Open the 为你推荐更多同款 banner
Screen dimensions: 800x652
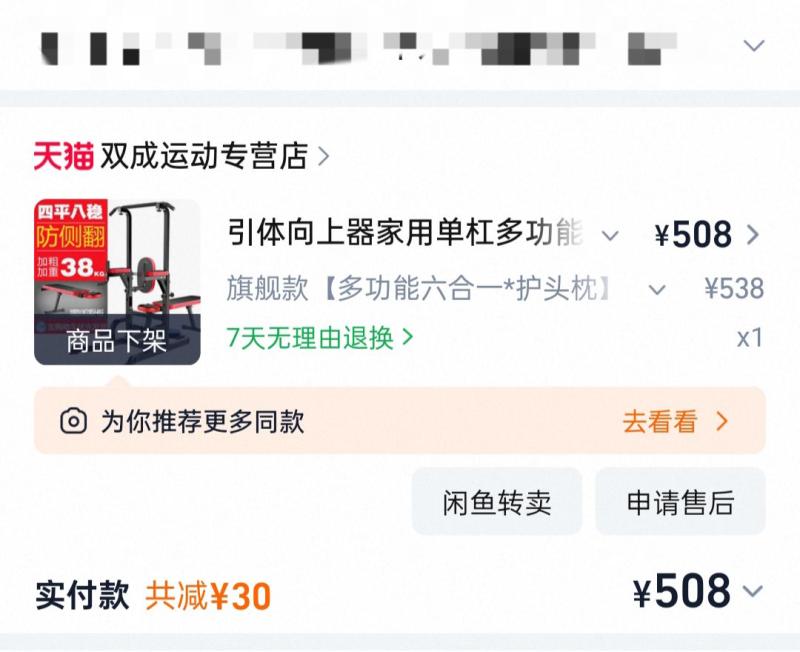[x=400, y=420]
